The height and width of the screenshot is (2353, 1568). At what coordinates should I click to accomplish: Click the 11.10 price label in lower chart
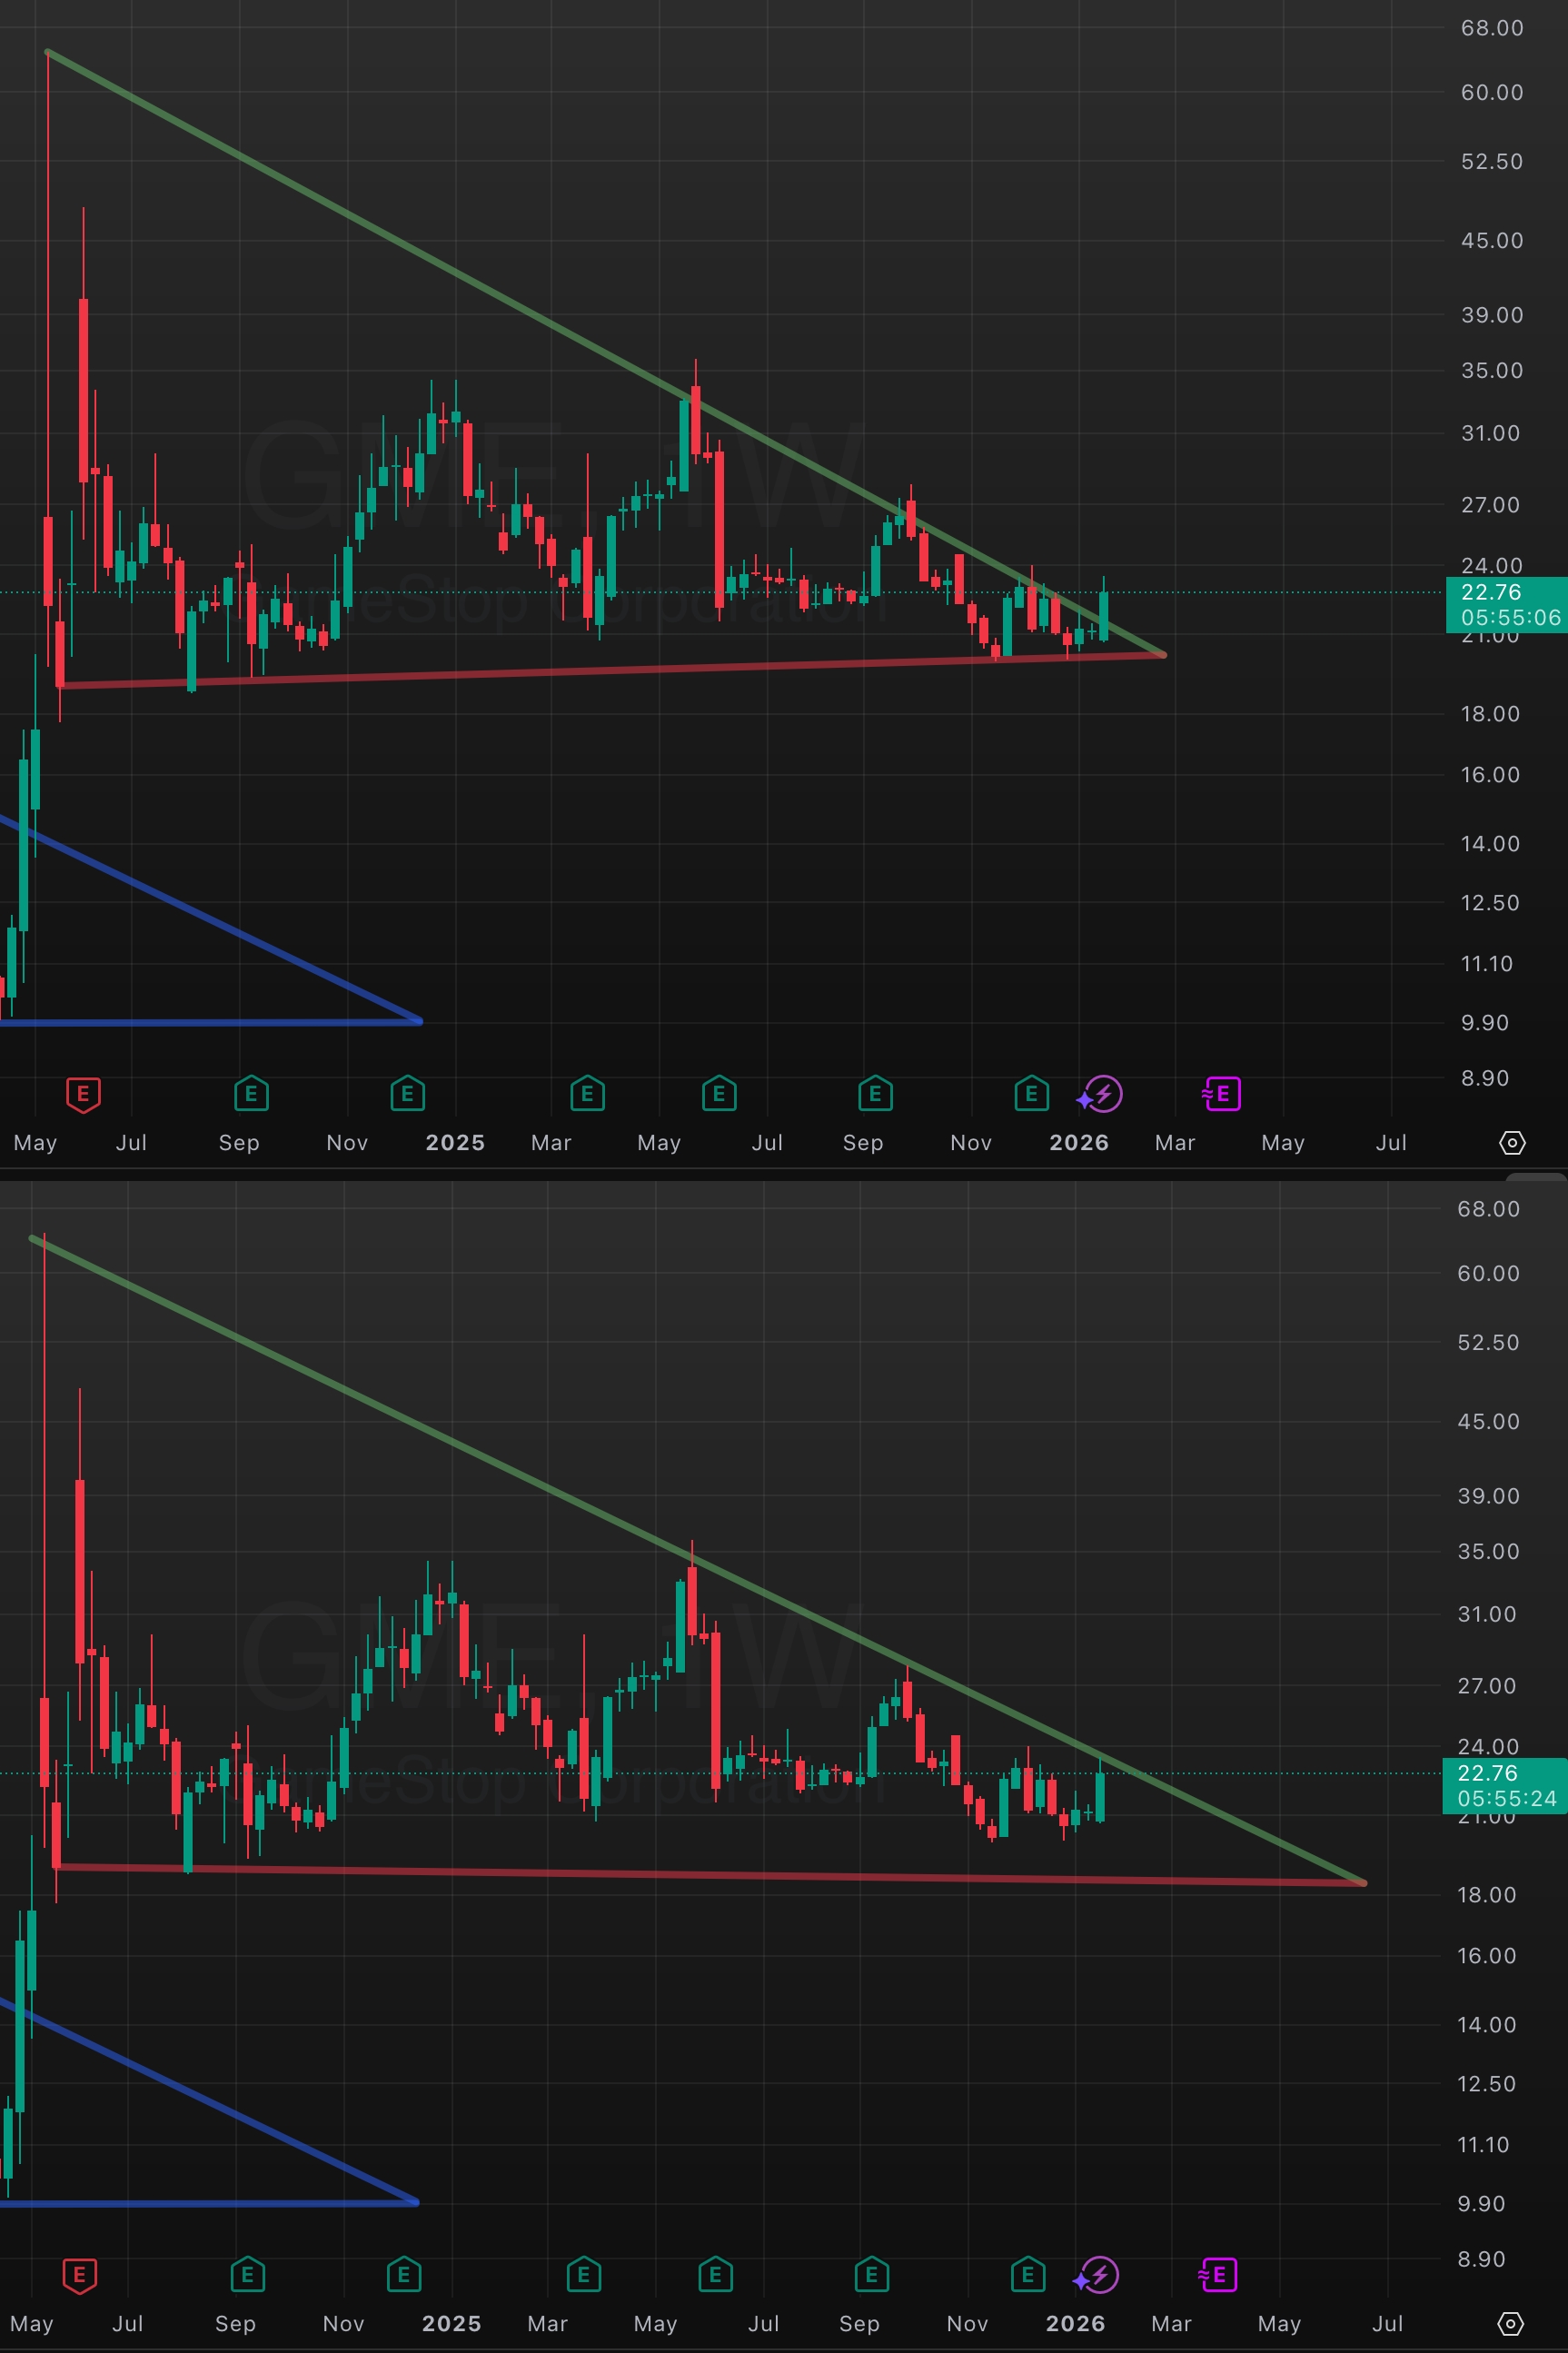coord(1483,2145)
